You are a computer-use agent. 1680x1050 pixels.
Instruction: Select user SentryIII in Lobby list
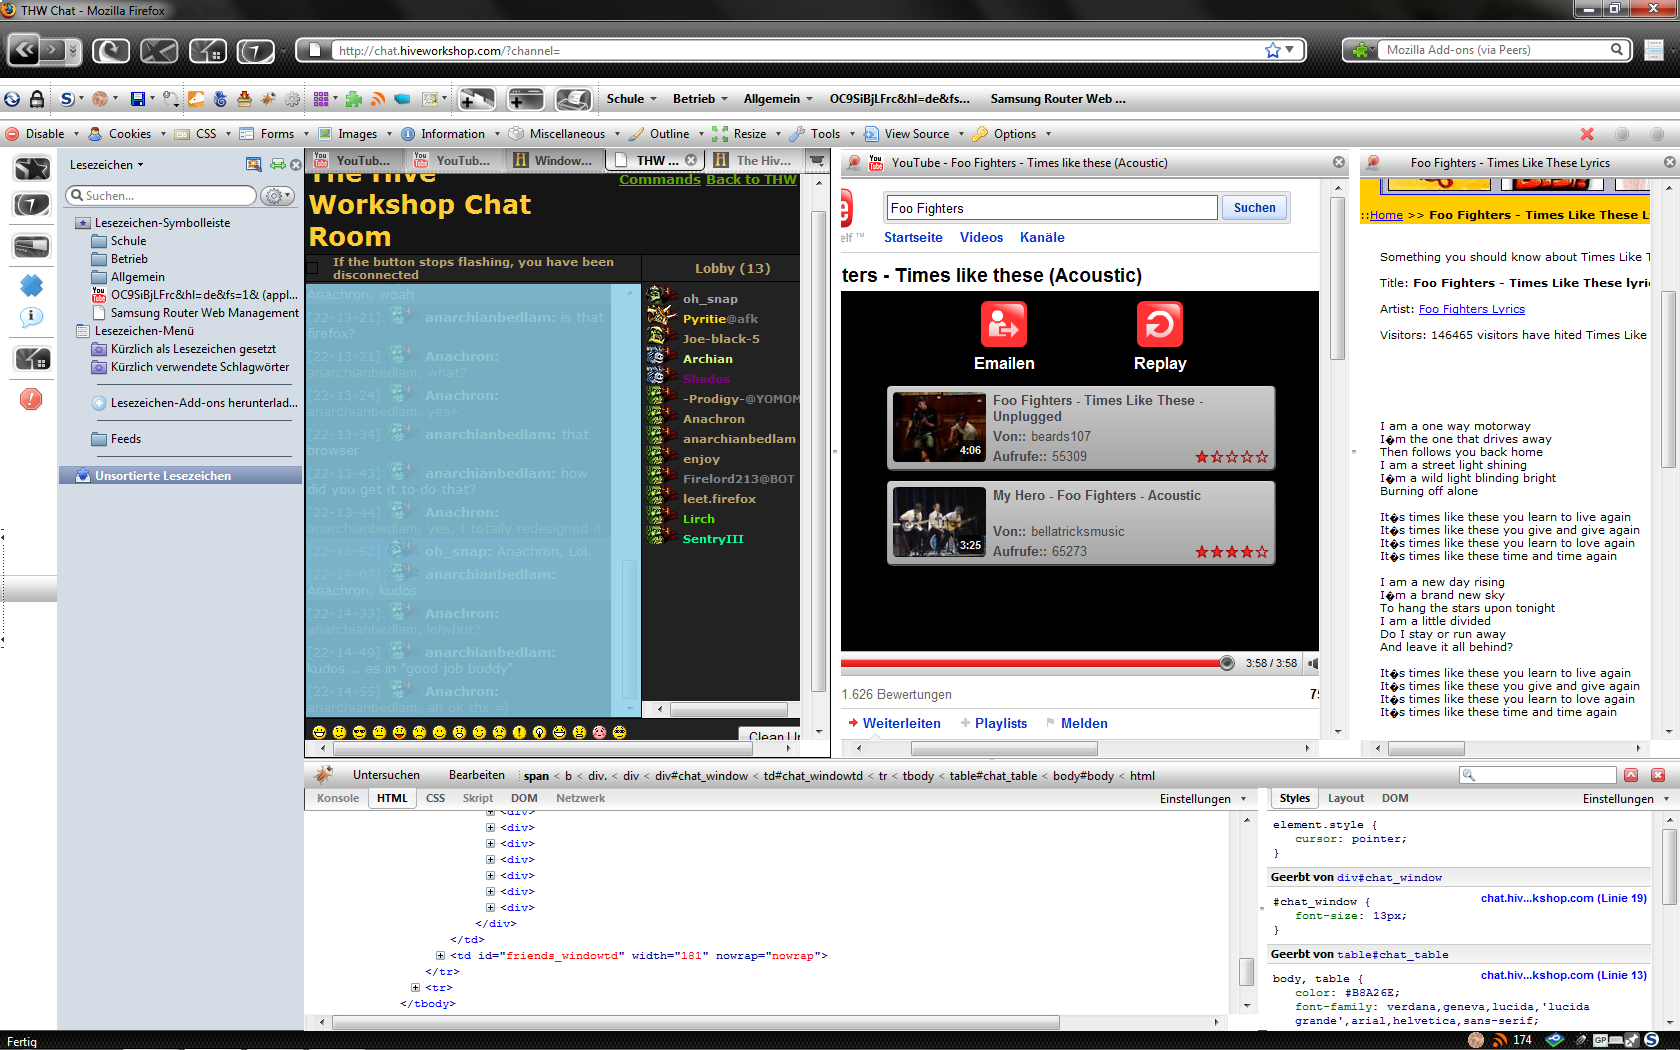coord(713,539)
